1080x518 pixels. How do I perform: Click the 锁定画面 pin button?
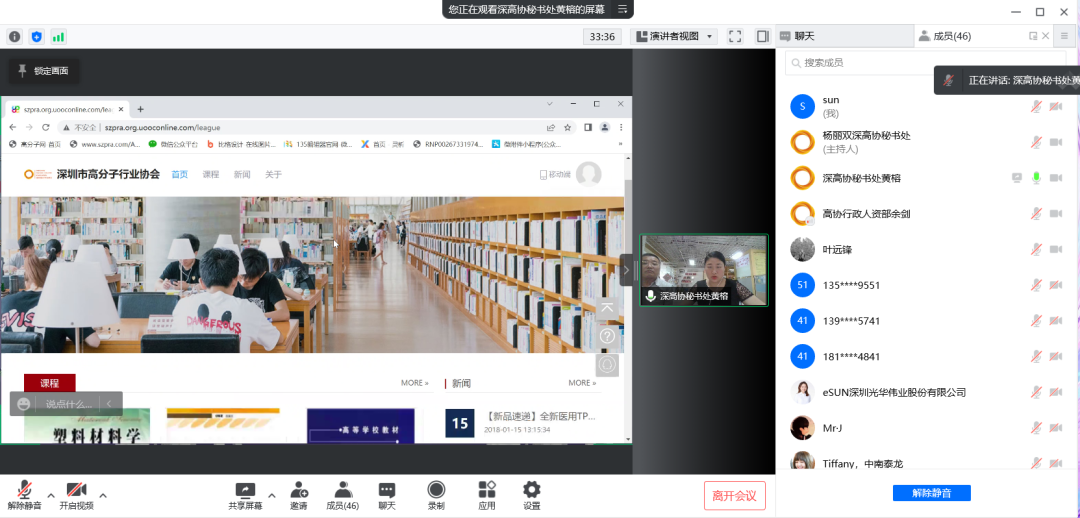pyautogui.click(x=43, y=70)
